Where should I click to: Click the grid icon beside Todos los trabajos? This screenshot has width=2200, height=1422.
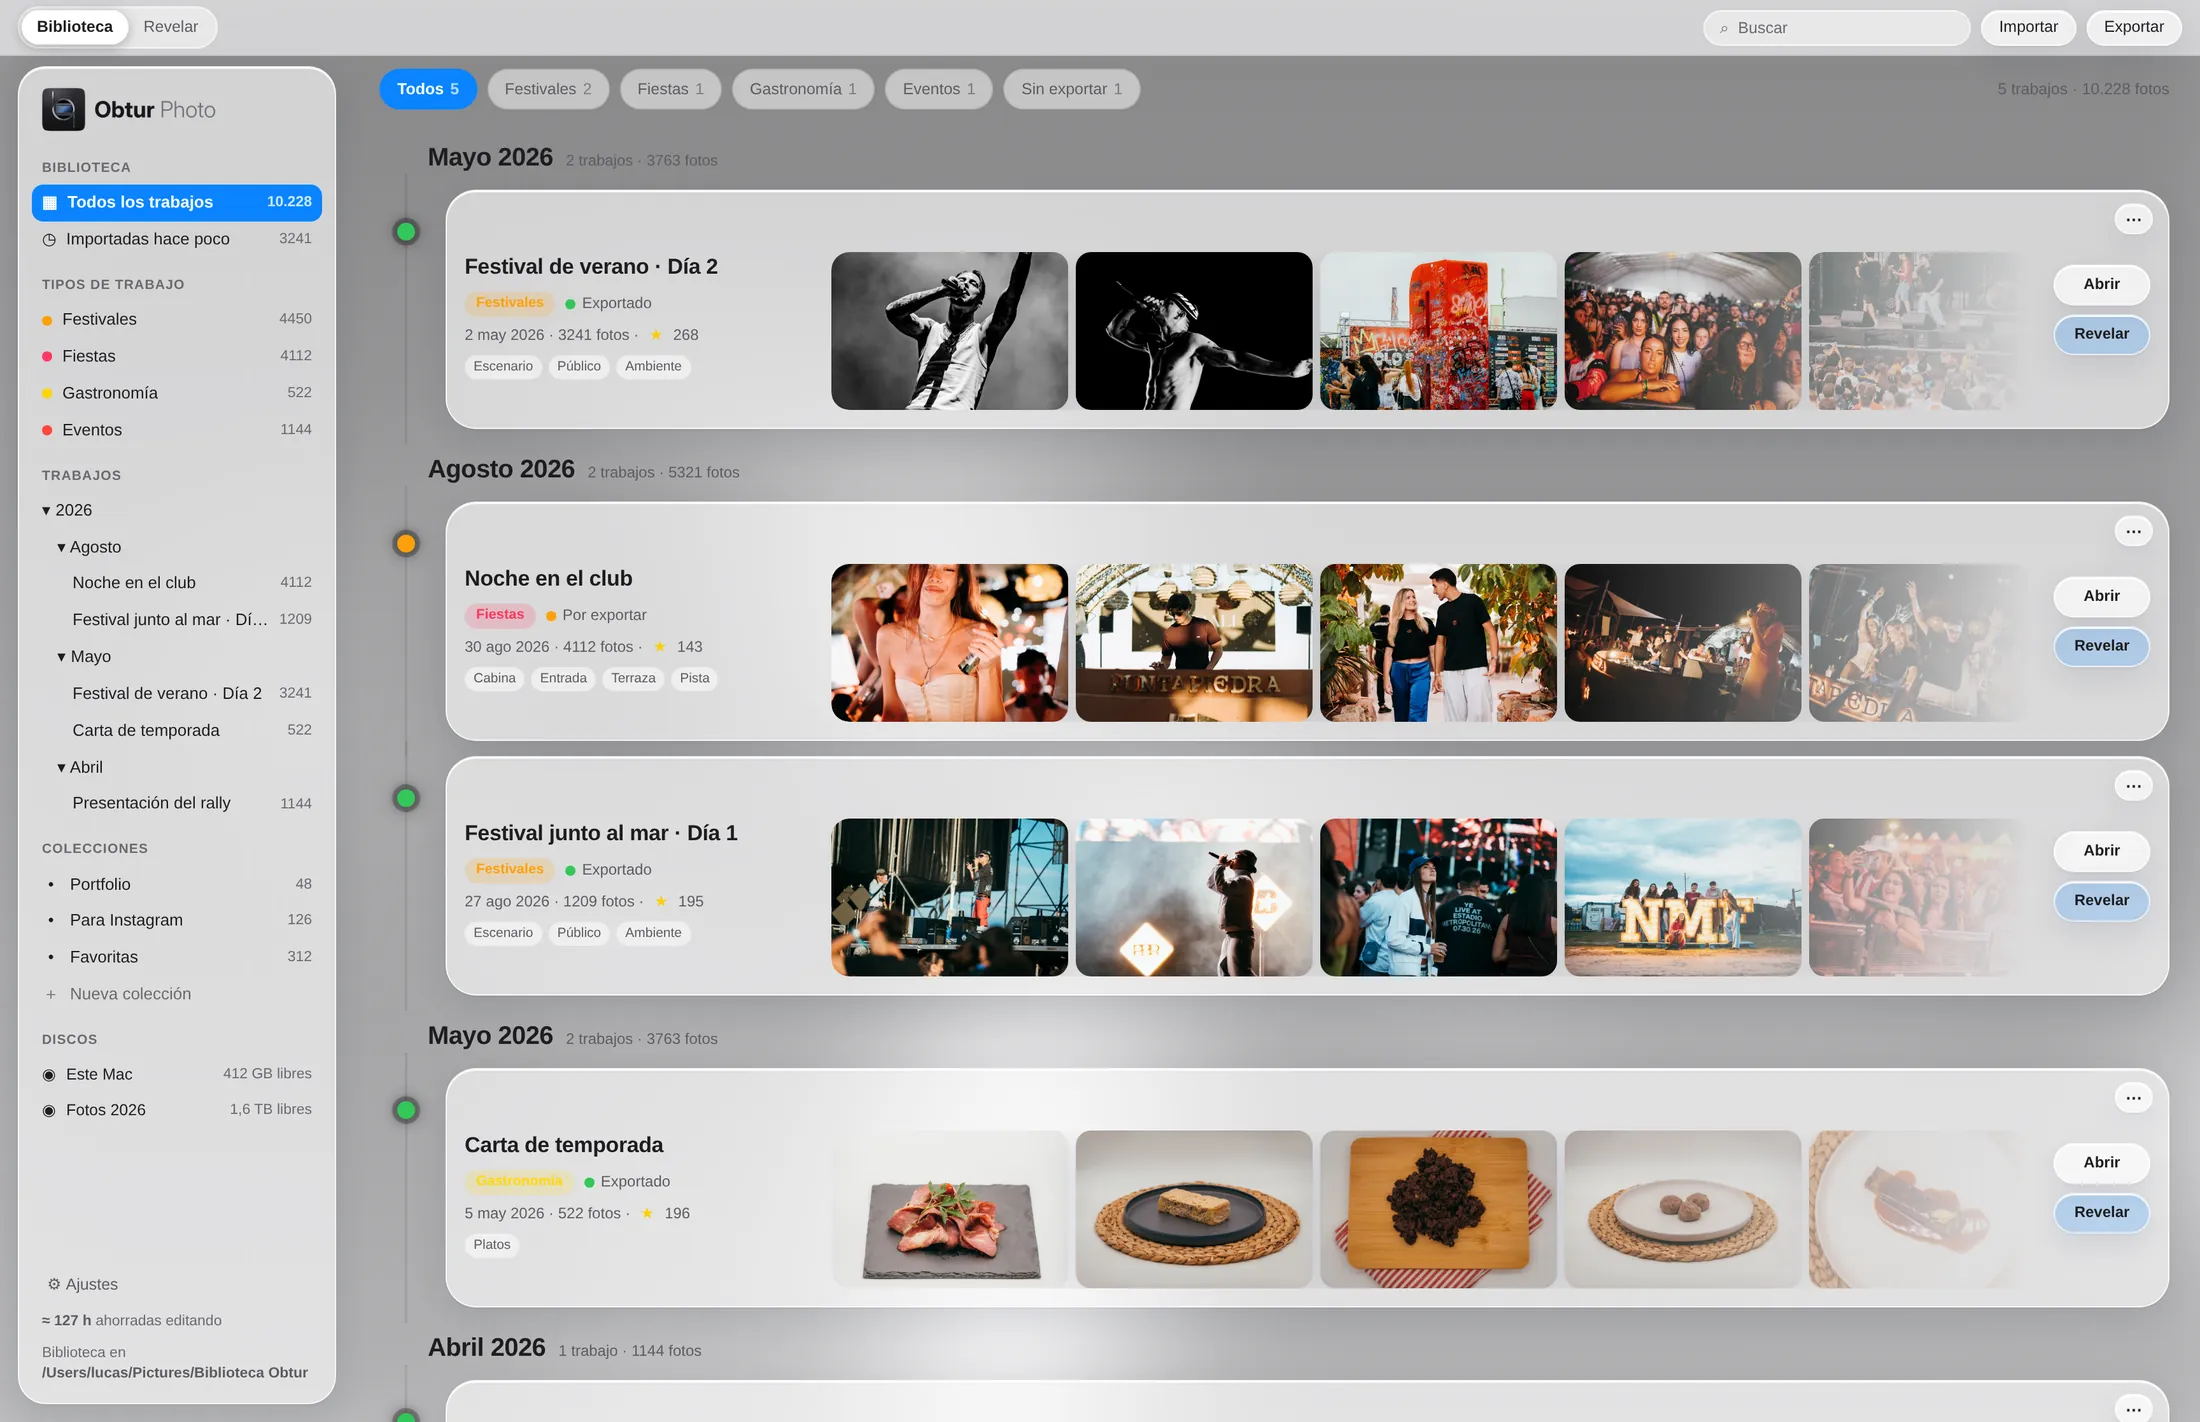[50, 203]
